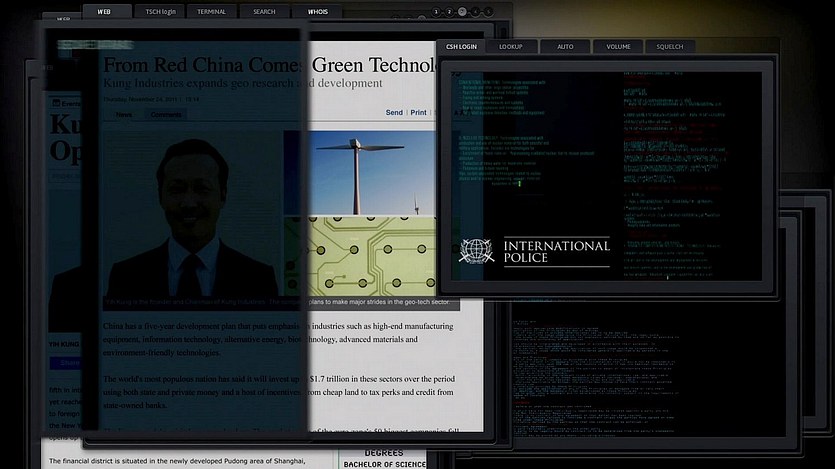Click the Send link in the article
Image resolution: width=835 pixels, height=469 pixels.
point(394,112)
